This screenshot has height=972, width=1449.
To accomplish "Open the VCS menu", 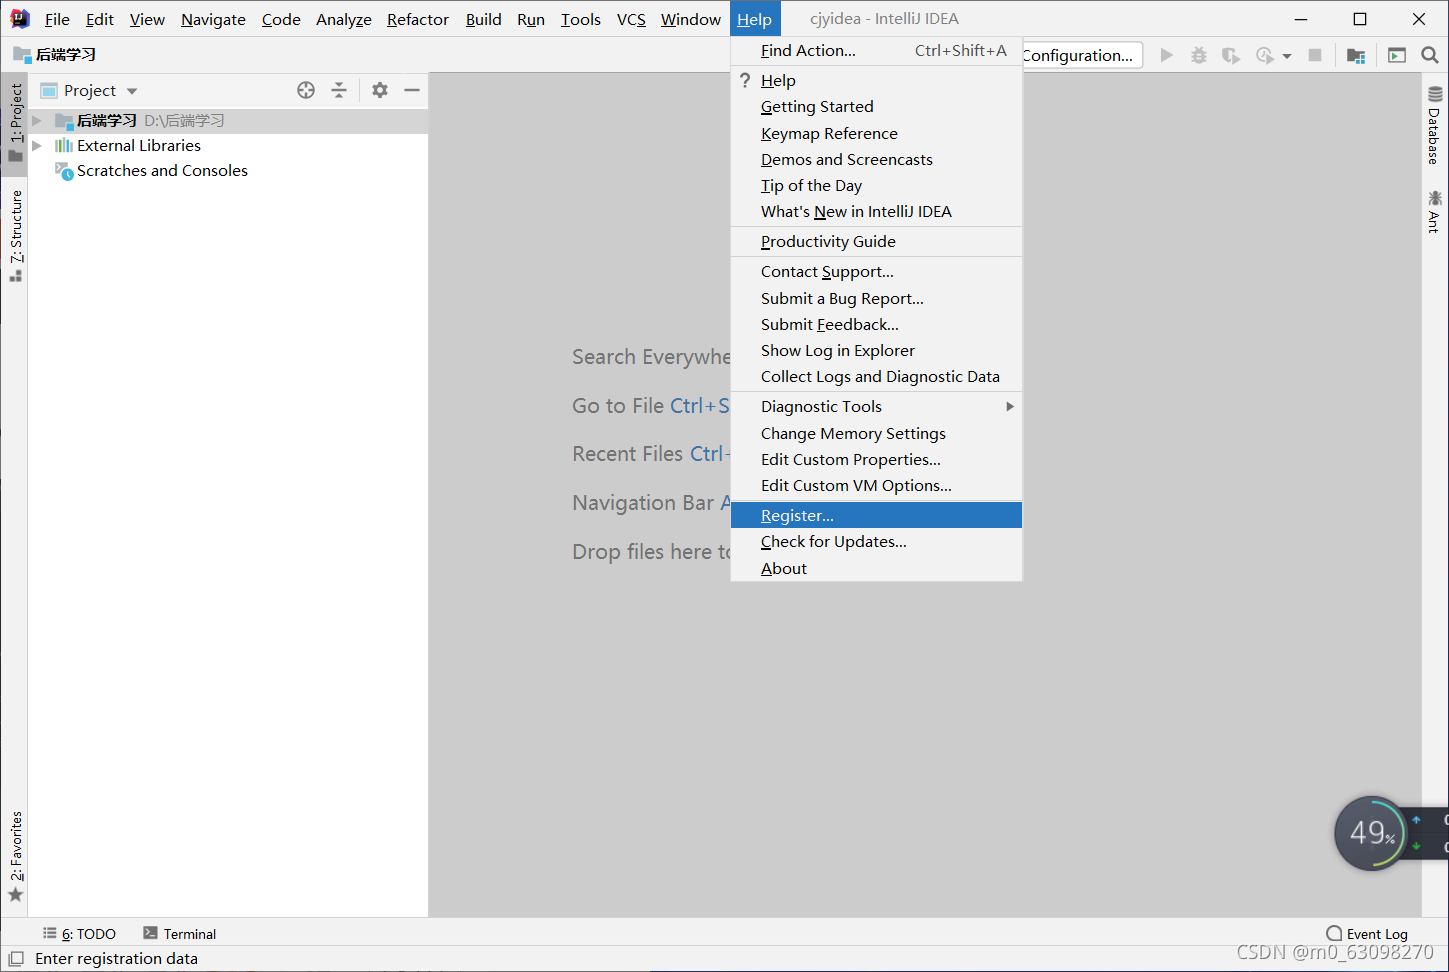I will pos(631,19).
